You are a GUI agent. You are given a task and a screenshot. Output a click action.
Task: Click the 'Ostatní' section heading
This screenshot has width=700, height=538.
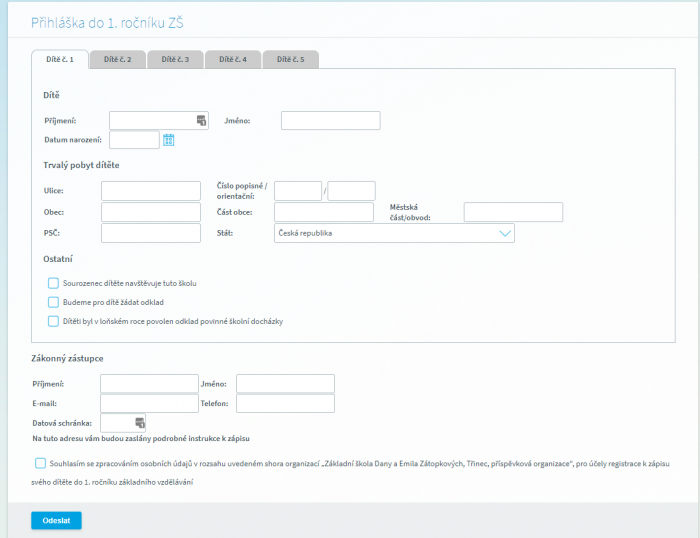click(x=58, y=259)
